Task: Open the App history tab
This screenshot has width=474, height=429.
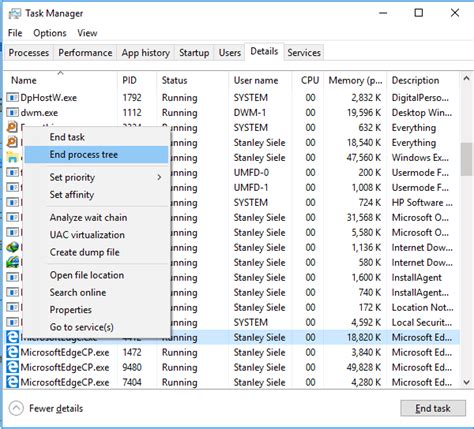Action: [146, 53]
